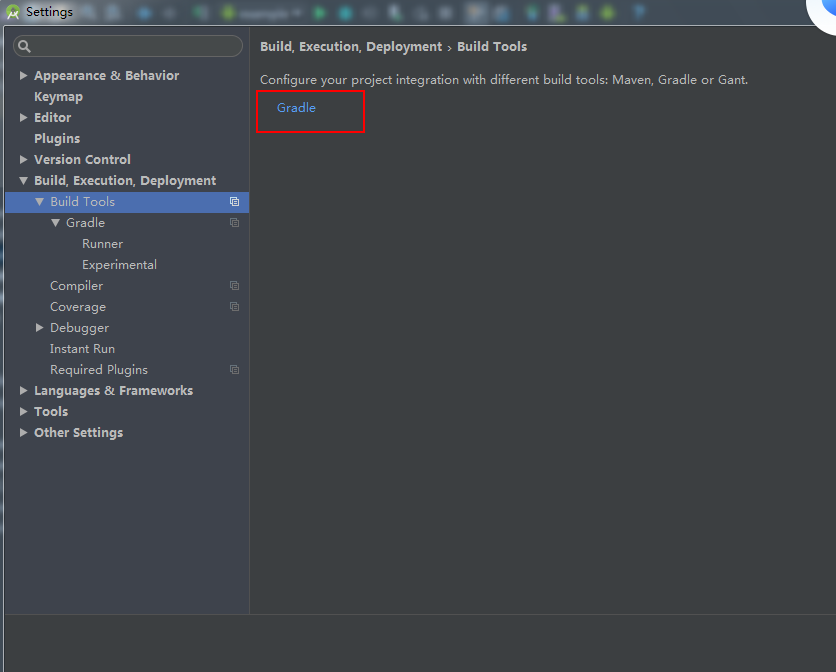Click 'Build Tools' in breadcrumb header

[x=492, y=47]
